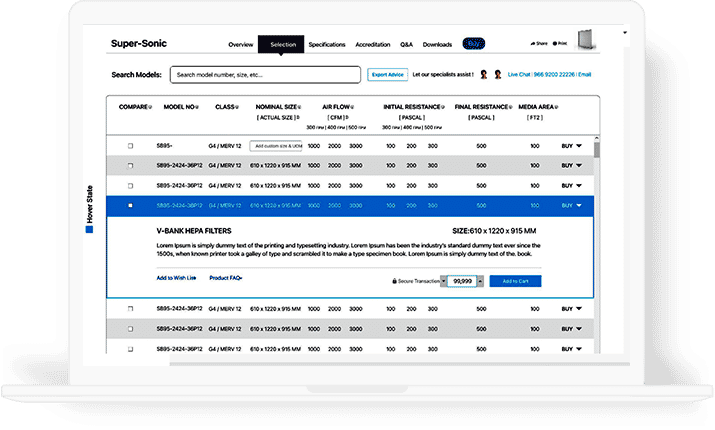The image size is (715, 430).
Task: Tick the compare checkbox in first table row
Action: [130, 146]
